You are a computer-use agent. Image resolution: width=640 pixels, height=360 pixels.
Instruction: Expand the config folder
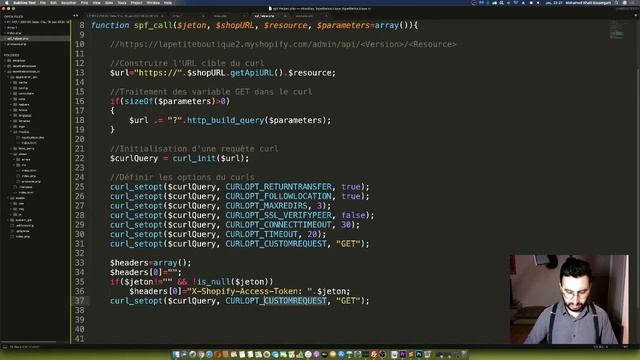tap(11, 88)
